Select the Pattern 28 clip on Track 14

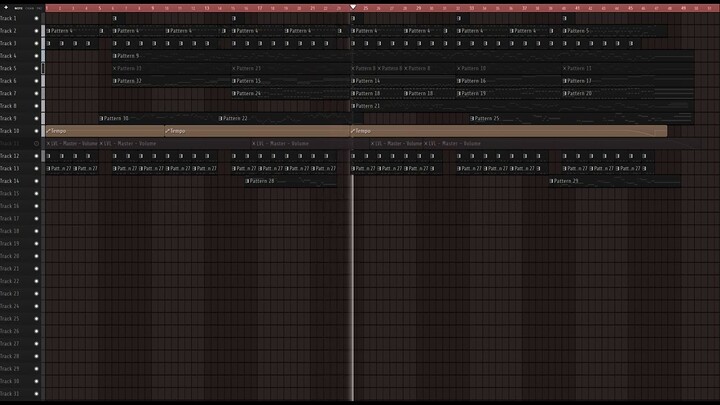click(x=291, y=181)
